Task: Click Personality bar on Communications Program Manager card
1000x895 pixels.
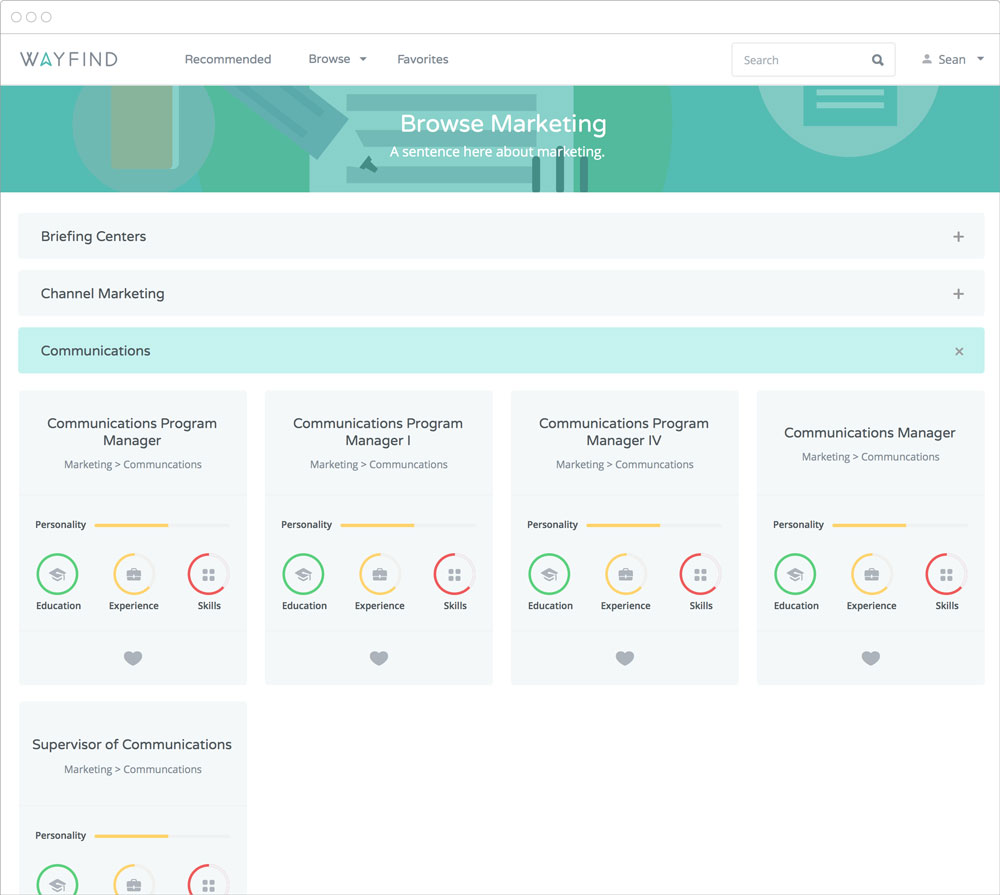Action: coord(162,525)
